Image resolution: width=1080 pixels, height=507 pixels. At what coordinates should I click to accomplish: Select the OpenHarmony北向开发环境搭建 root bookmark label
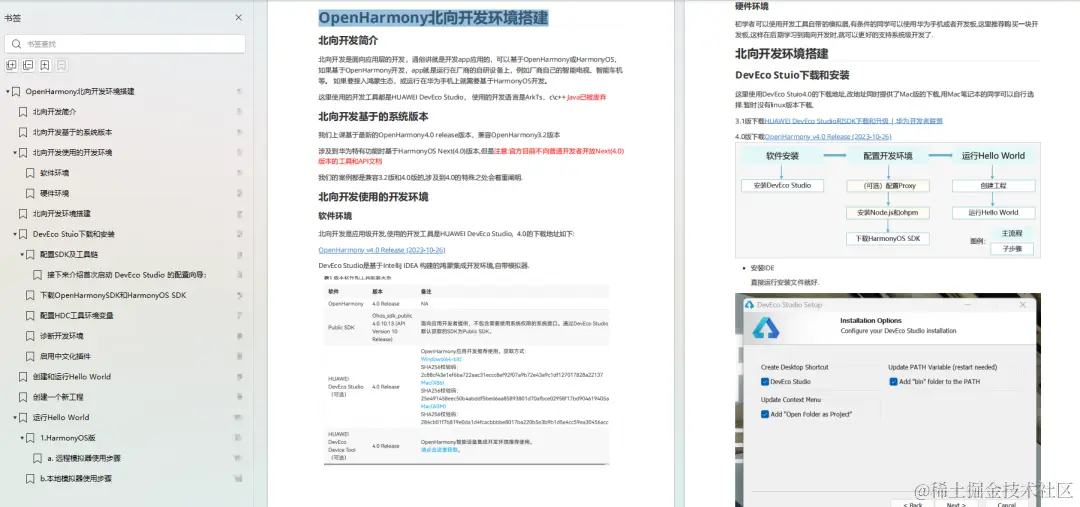point(80,91)
